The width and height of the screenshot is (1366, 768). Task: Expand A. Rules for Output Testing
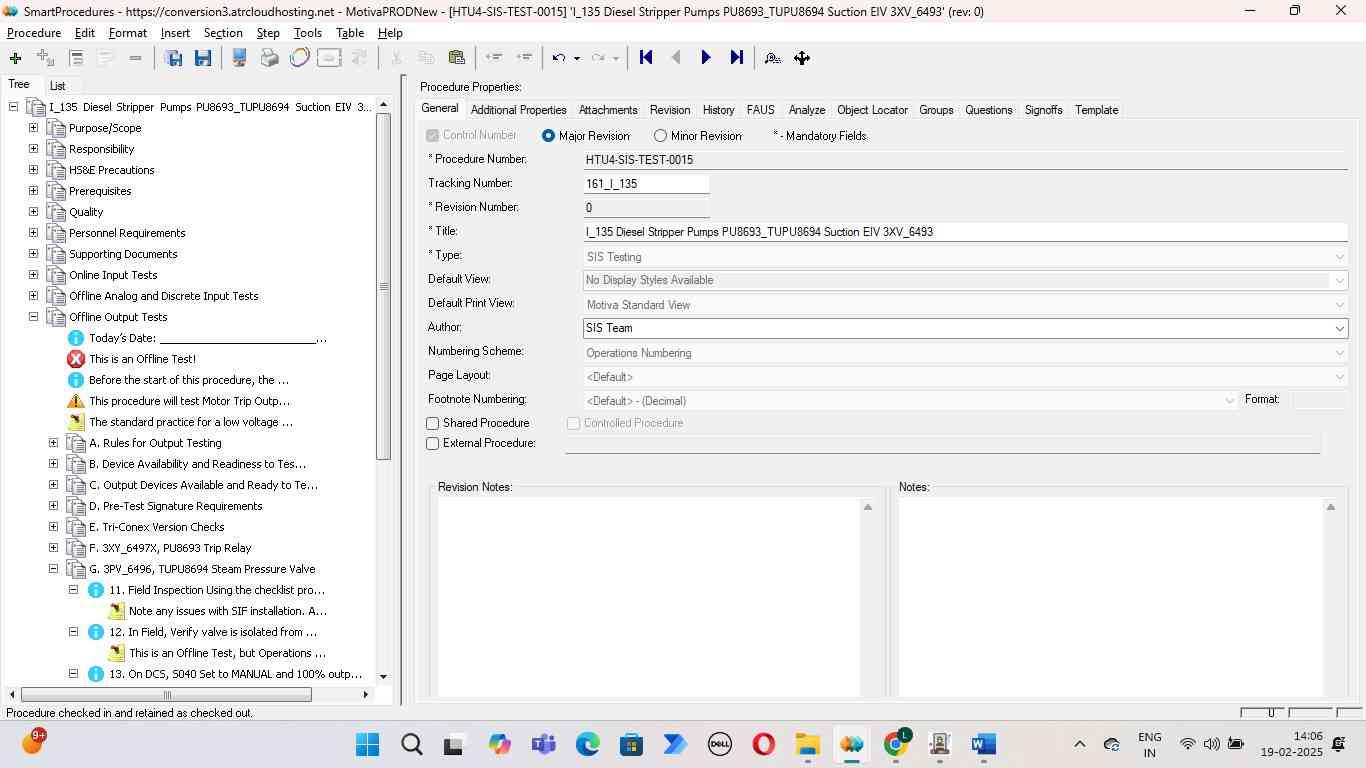[x=53, y=443]
